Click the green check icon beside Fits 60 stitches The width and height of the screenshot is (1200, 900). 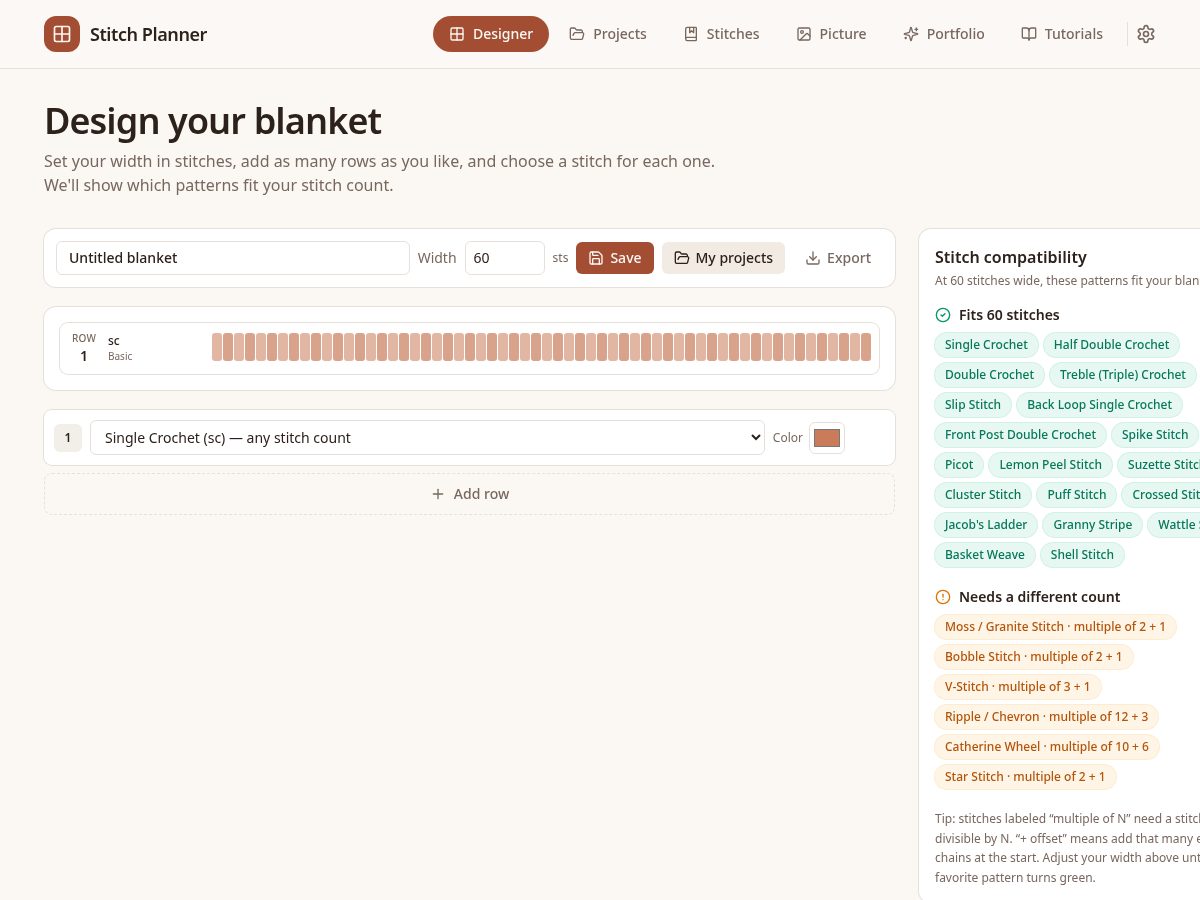[943, 315]
